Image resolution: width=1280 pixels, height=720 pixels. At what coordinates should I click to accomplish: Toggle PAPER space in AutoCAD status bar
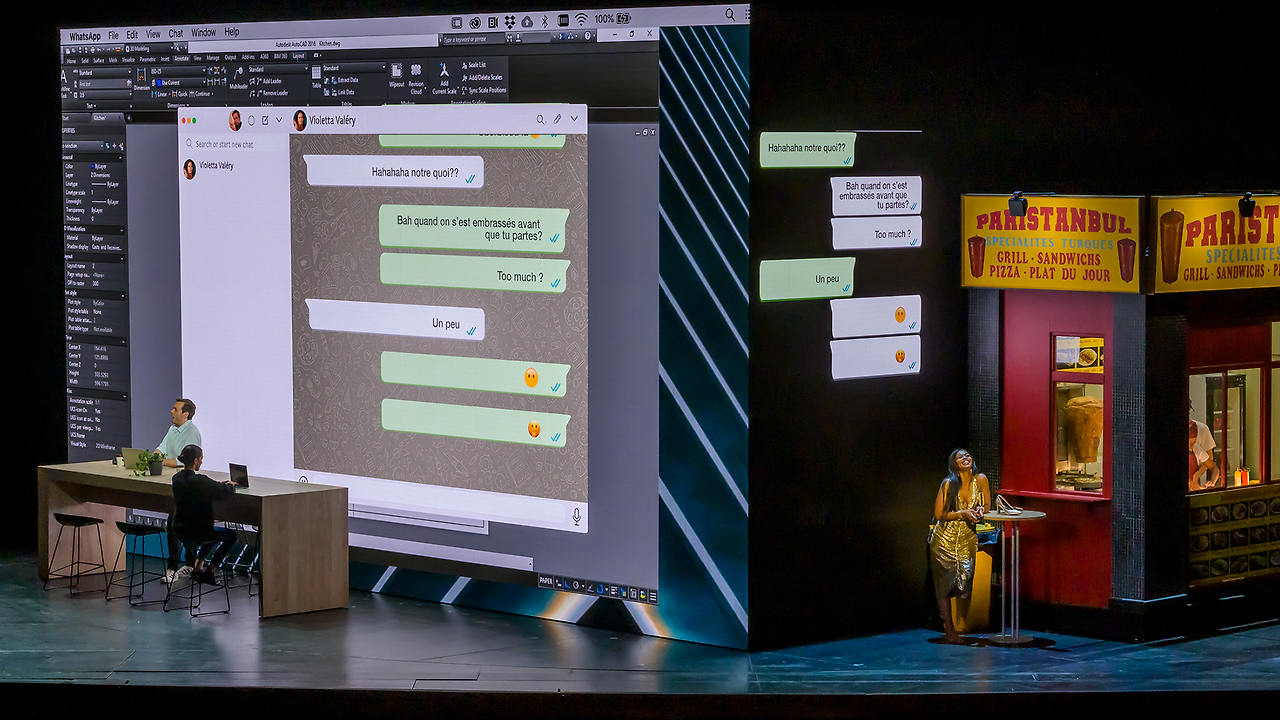(x=546, y=580)
